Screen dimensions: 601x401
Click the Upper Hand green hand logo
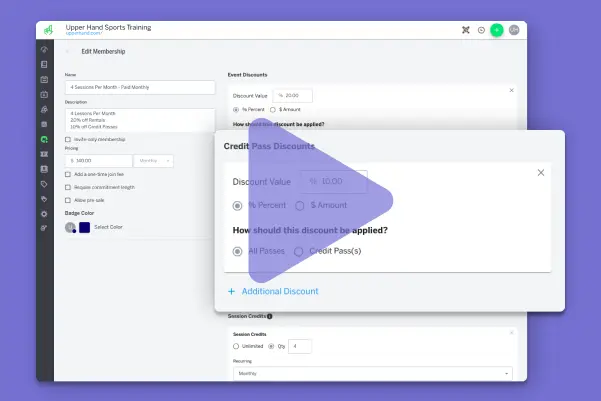click(x=48, y=30)
